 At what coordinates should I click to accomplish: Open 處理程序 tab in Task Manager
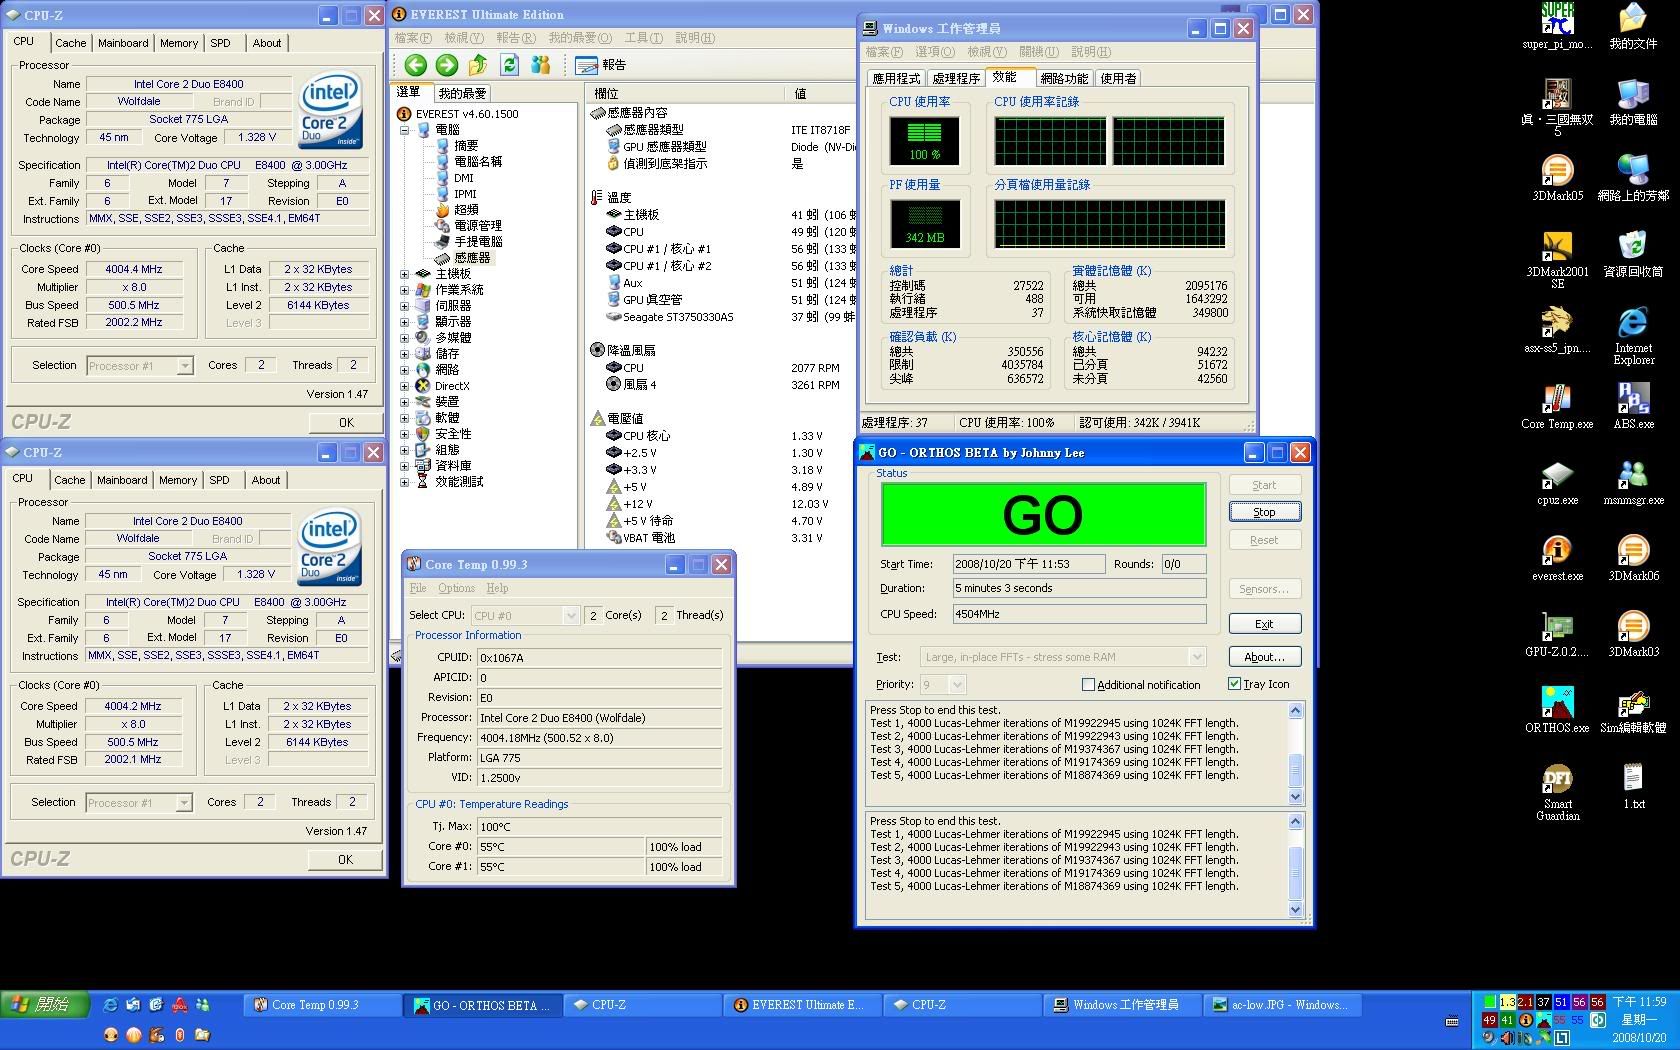point(955,78)
